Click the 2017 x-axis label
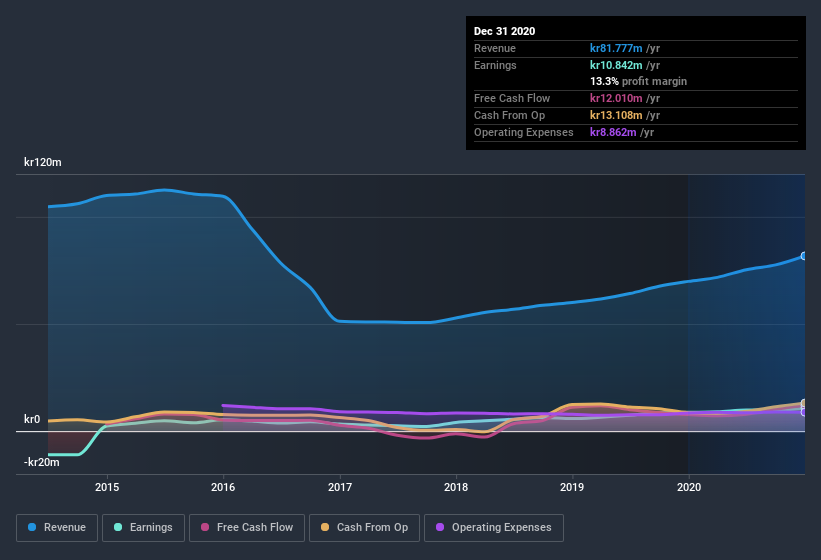 point(340,487)
